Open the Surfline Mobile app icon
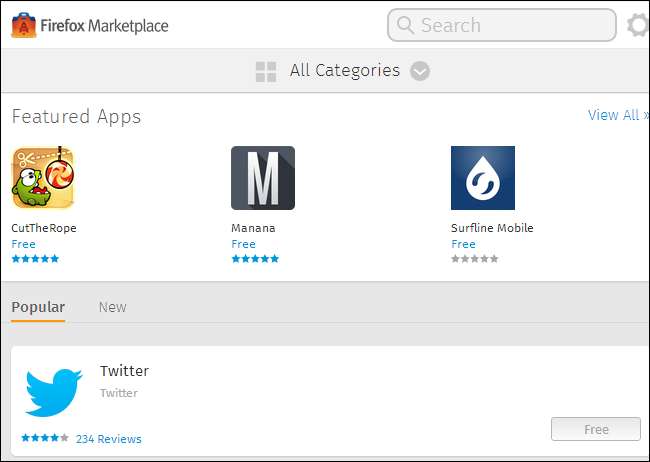The image size is (650, 462). [483, 178]
